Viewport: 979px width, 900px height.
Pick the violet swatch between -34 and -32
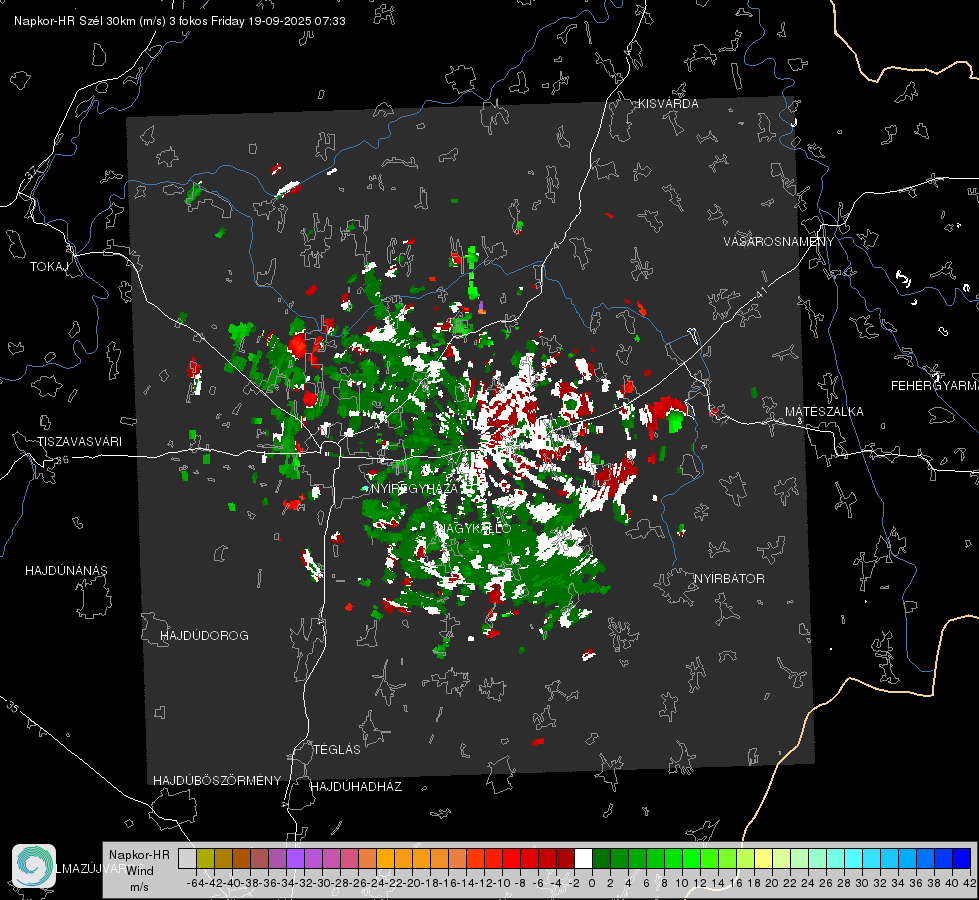pyautogui.click(x=295, y=858)
